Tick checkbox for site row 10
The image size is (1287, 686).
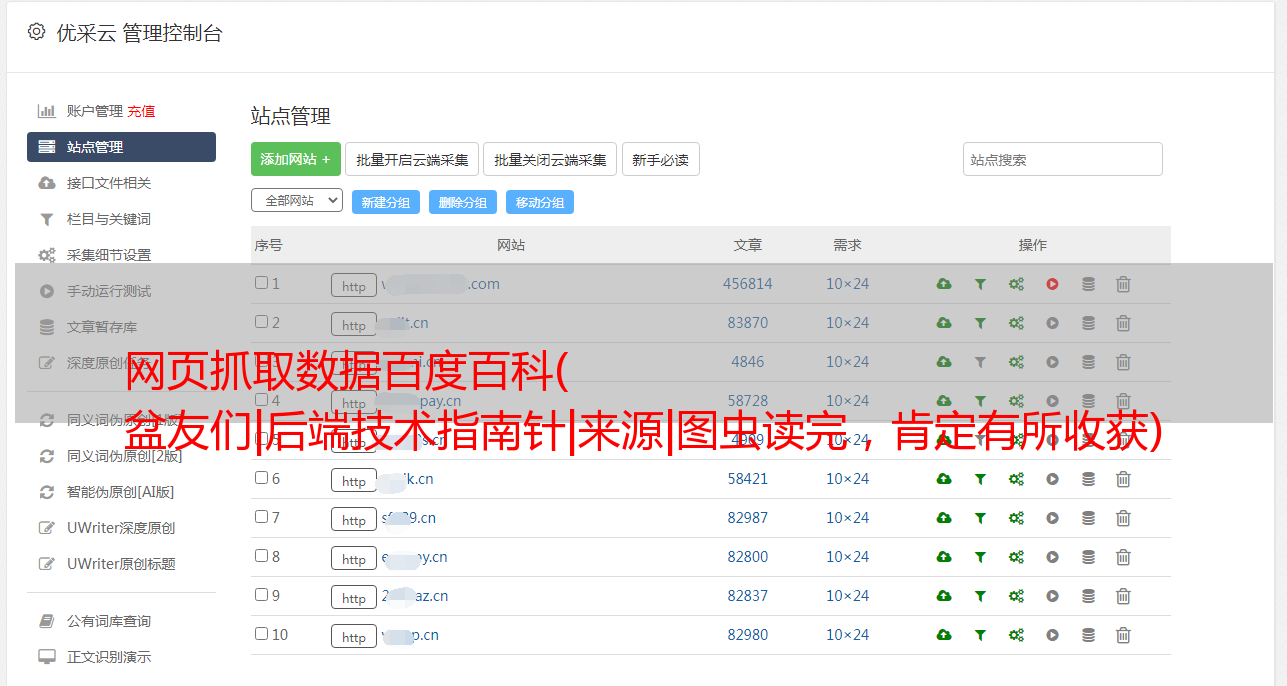[261, 634]
